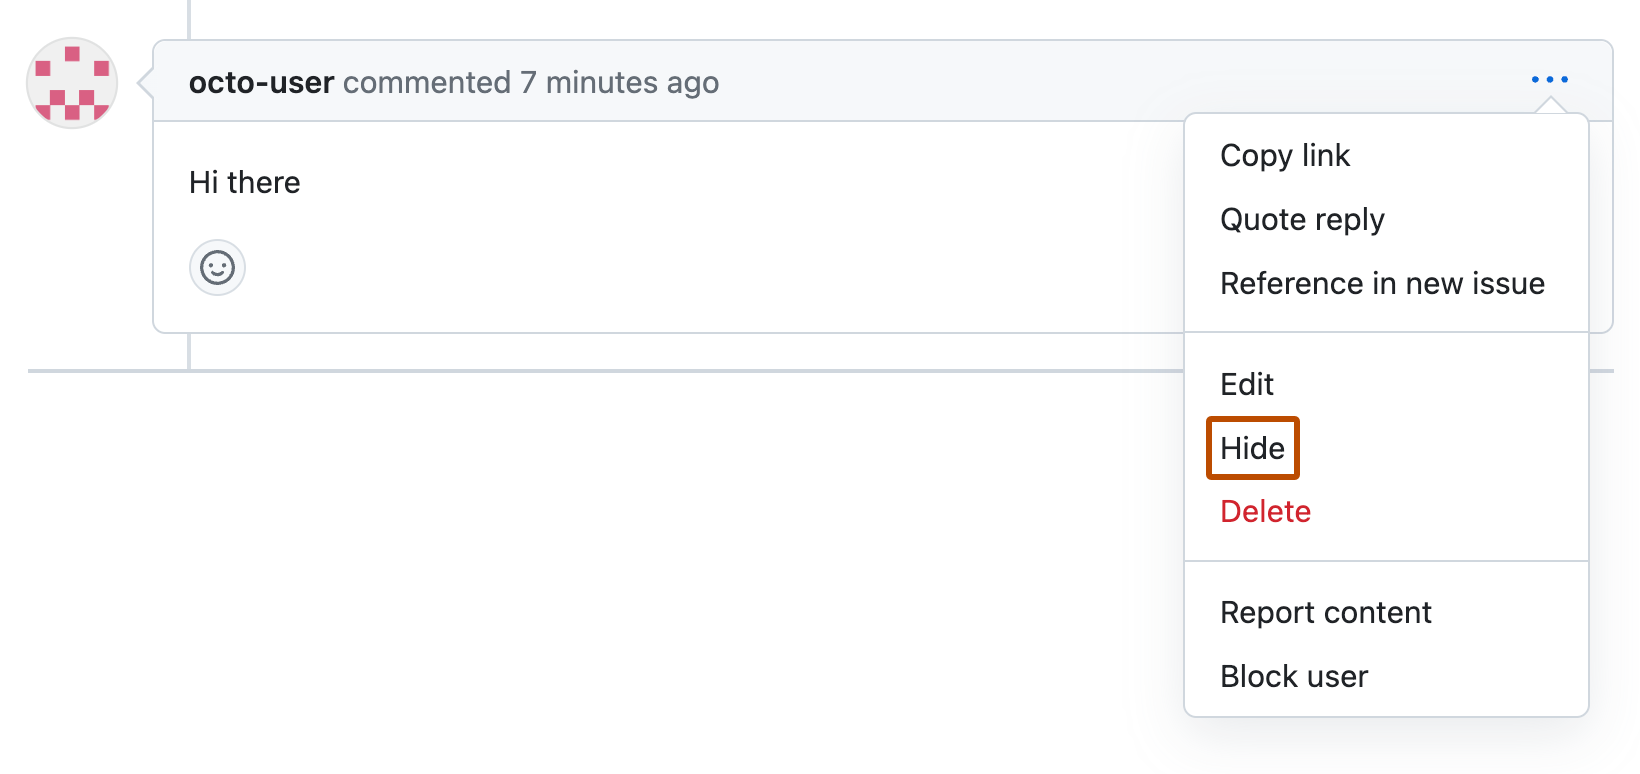The height and width of the screenshot is (774, 1640).
Task: Click the commented 7 minutes ago timestamp
Action: click(x=531, y=82)
